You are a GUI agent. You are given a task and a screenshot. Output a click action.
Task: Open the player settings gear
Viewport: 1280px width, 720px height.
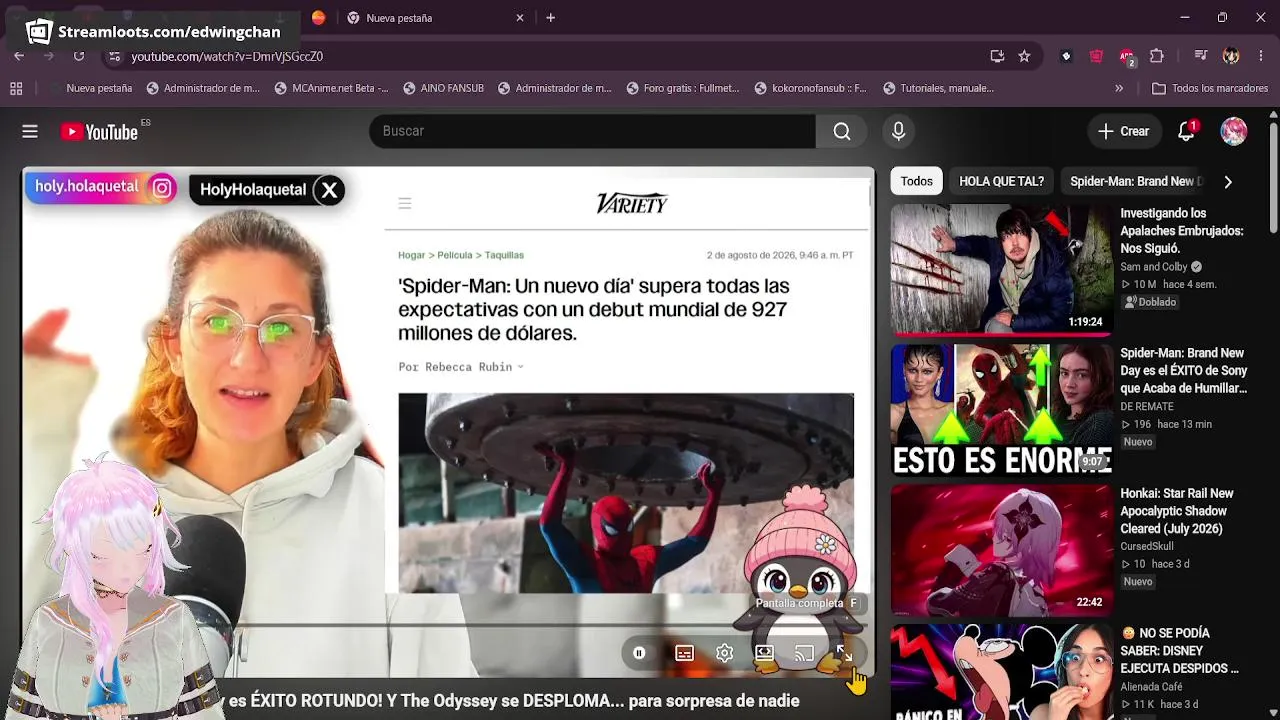pos(724,653)
